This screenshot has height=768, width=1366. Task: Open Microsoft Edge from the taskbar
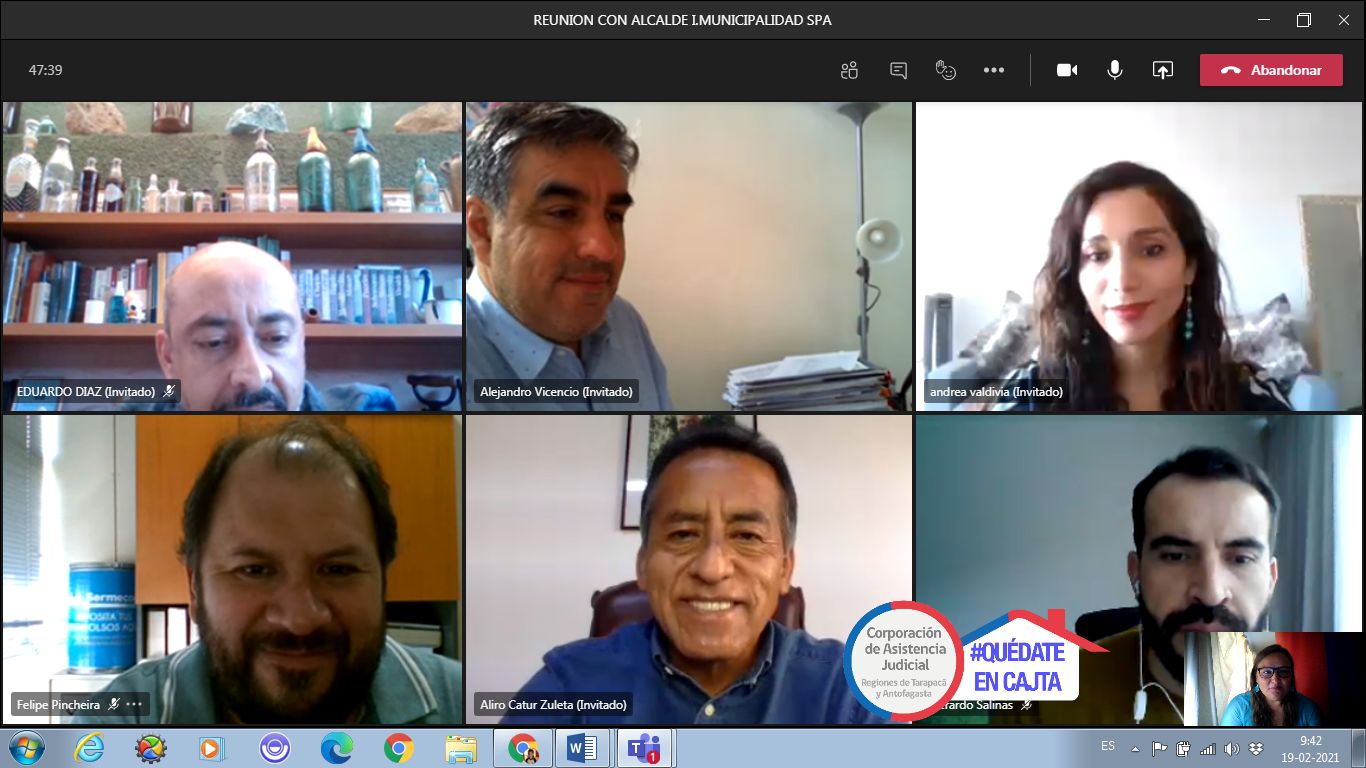(336, 748)
